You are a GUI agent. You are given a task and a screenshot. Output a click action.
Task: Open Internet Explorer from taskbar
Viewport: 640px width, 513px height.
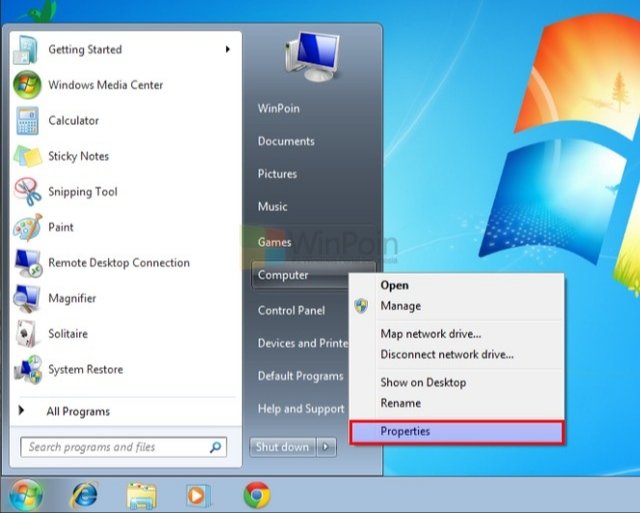pyautogui.click(x=84, y=495)
